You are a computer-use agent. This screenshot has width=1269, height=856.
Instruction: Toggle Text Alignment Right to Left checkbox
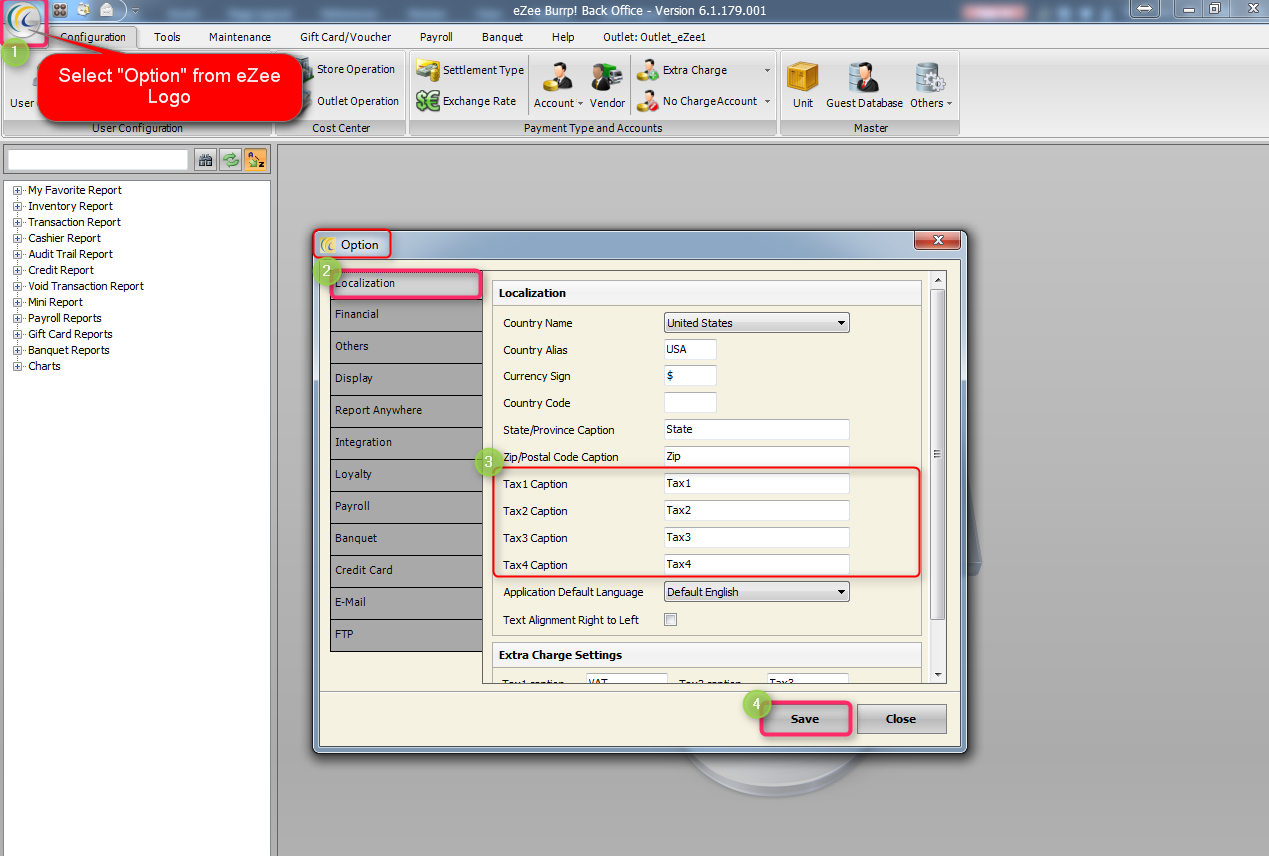coord(671,620)
